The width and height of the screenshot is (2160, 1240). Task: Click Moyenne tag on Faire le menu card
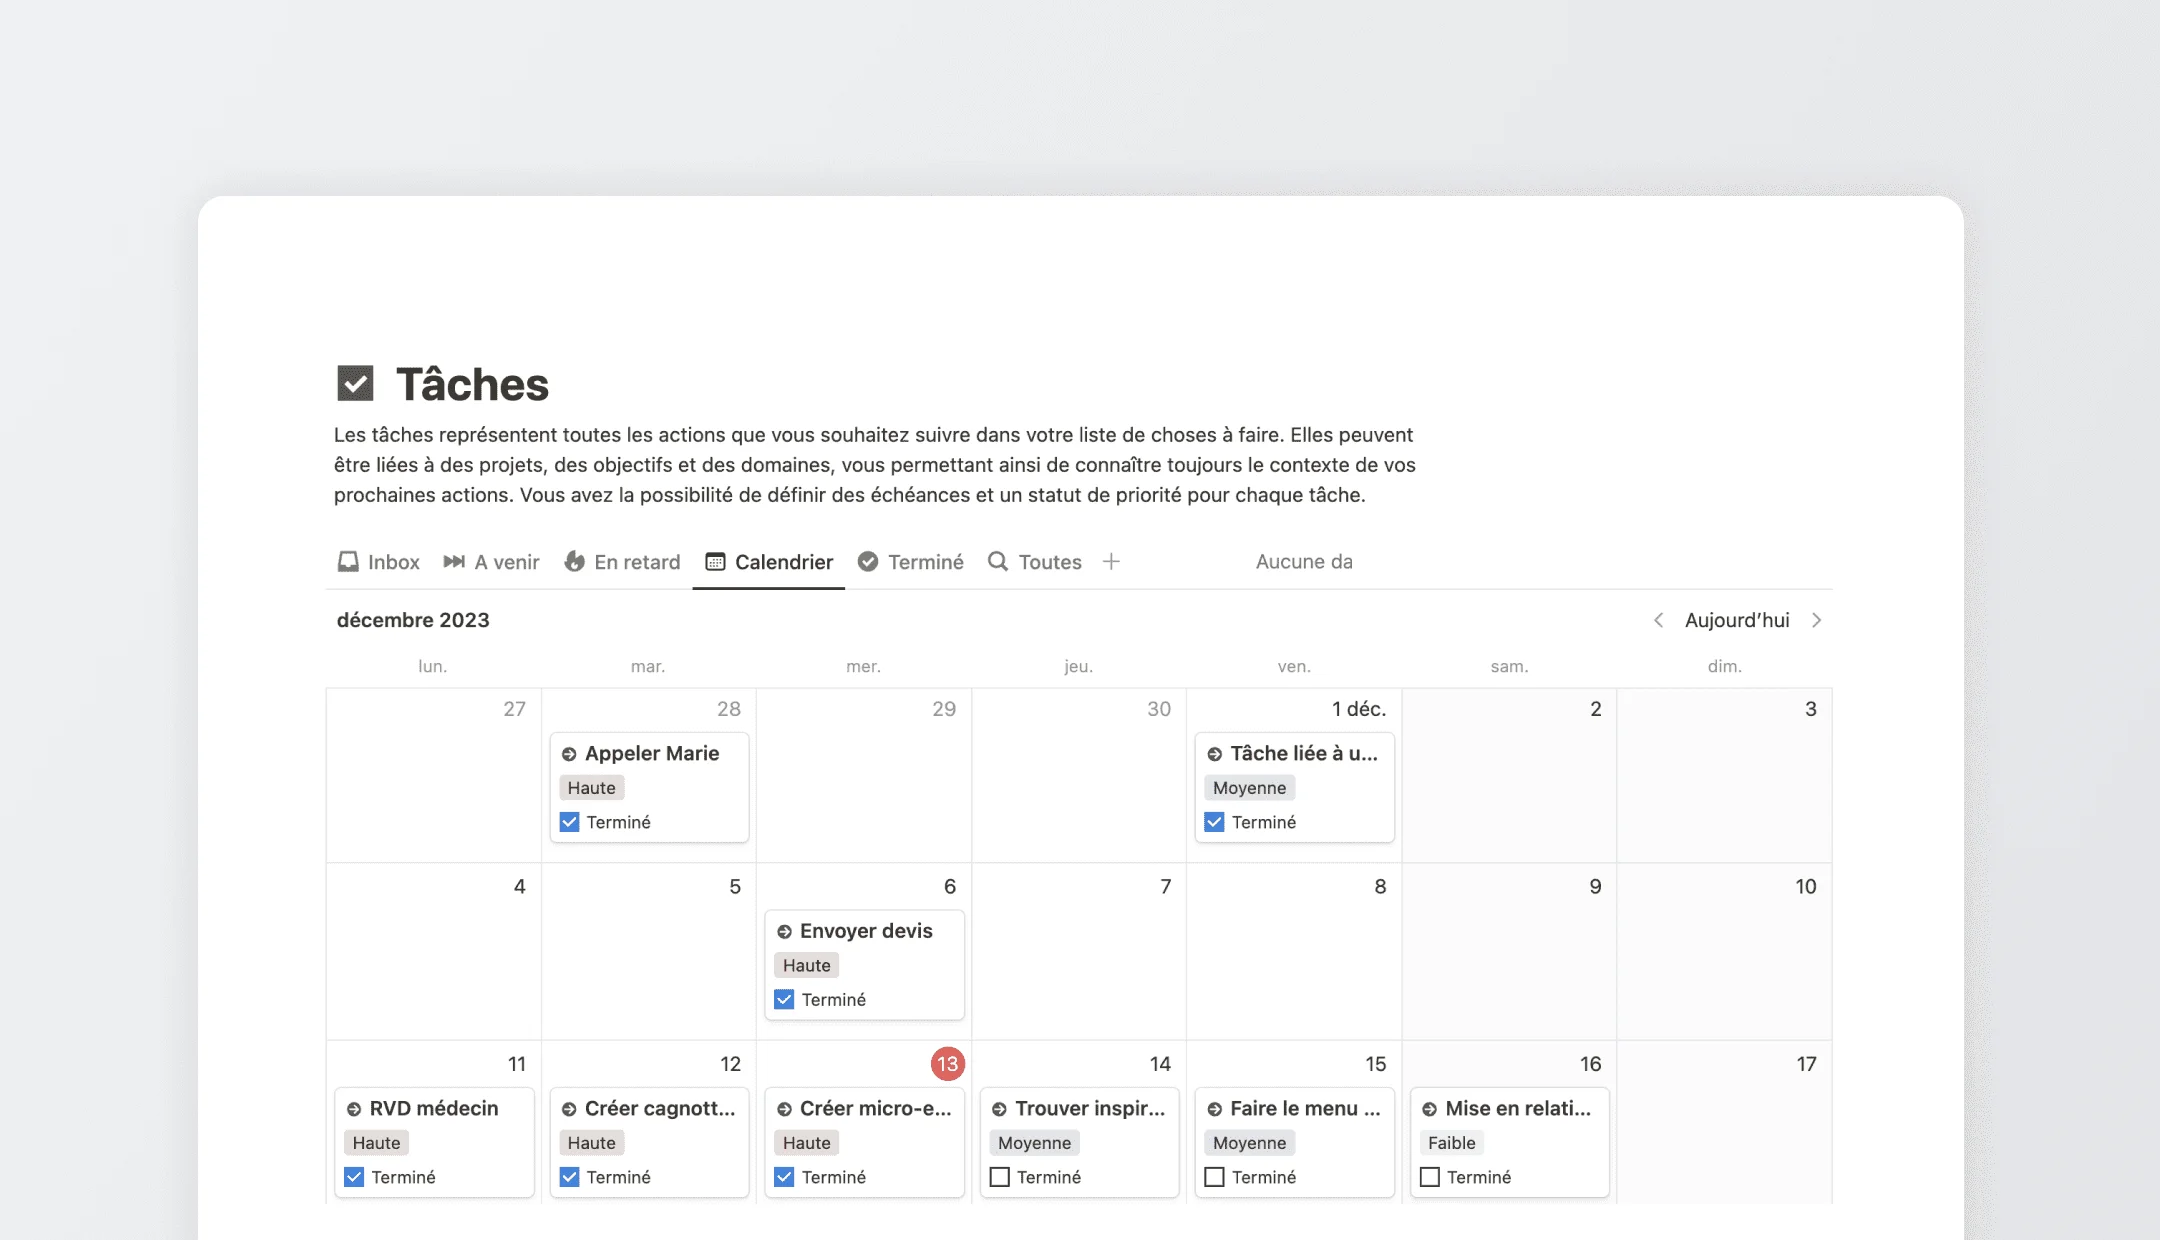click(x=1249, y=1143)
